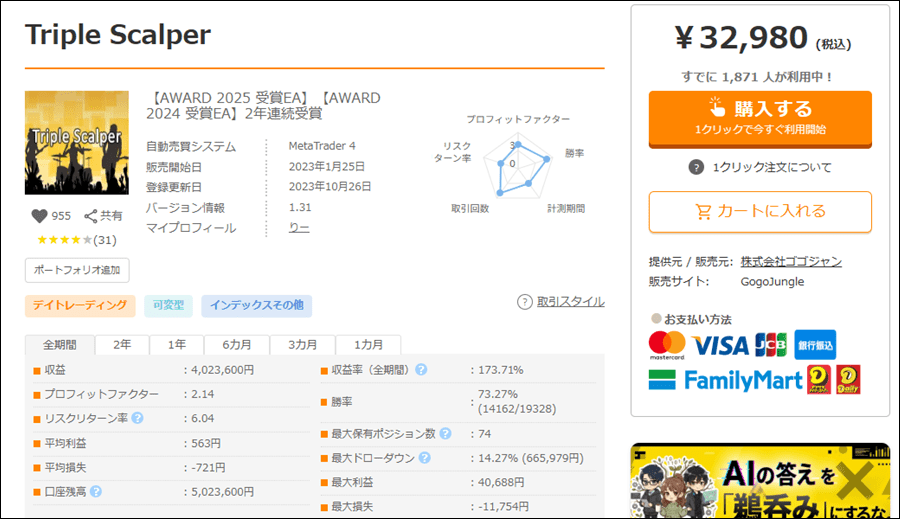
Task: Switch to the 2年 tab
Action: [x=122, y=344]
